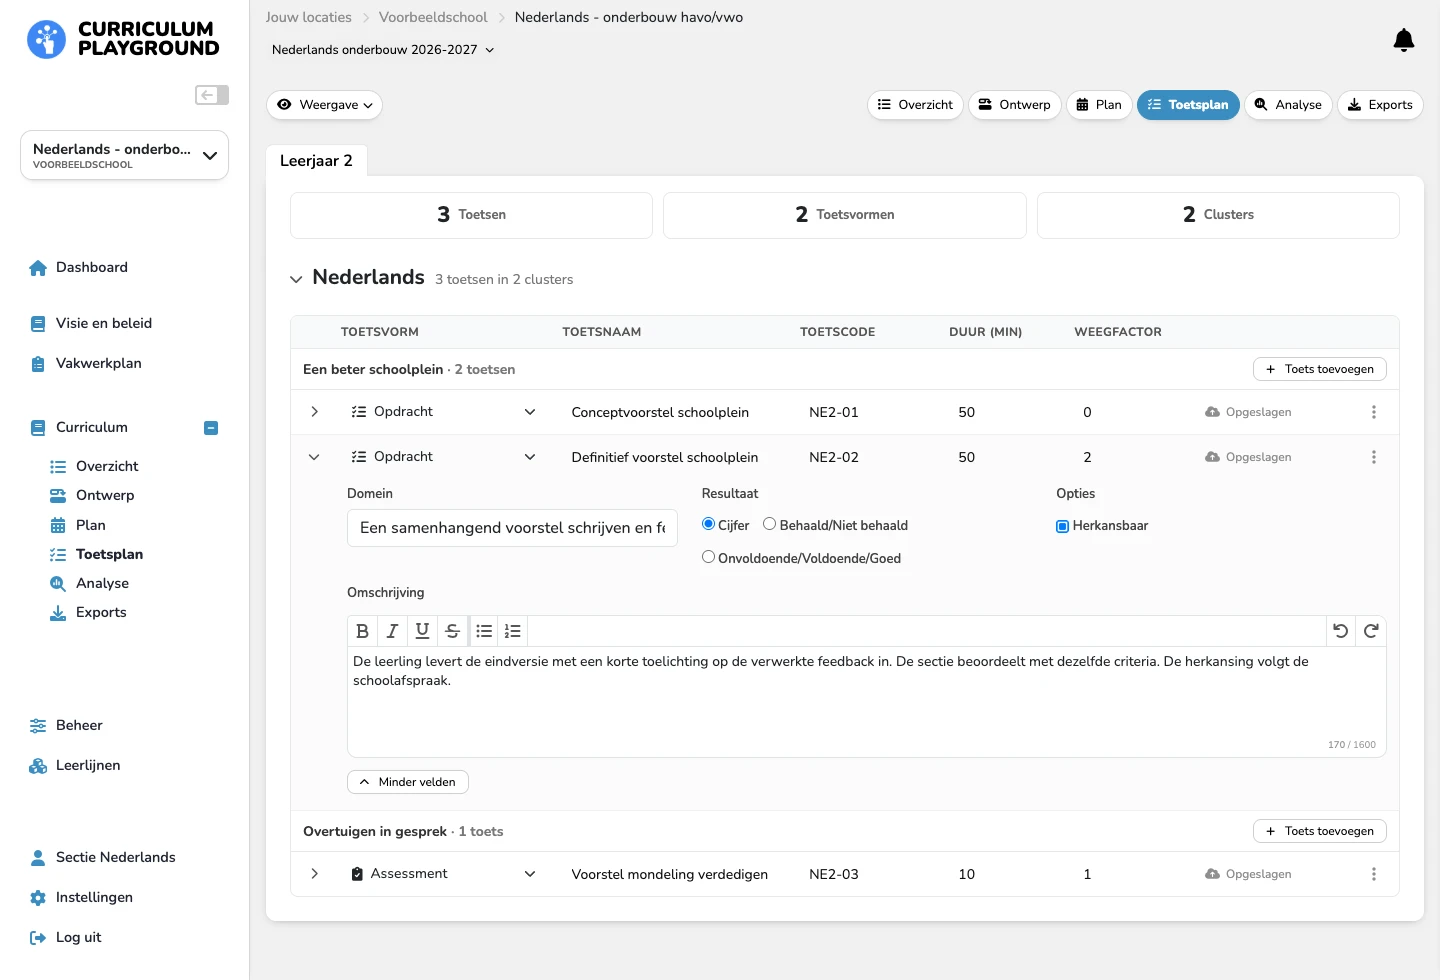Select Behaald/Niet behaald result option
1440x980 pixels.
769,524
